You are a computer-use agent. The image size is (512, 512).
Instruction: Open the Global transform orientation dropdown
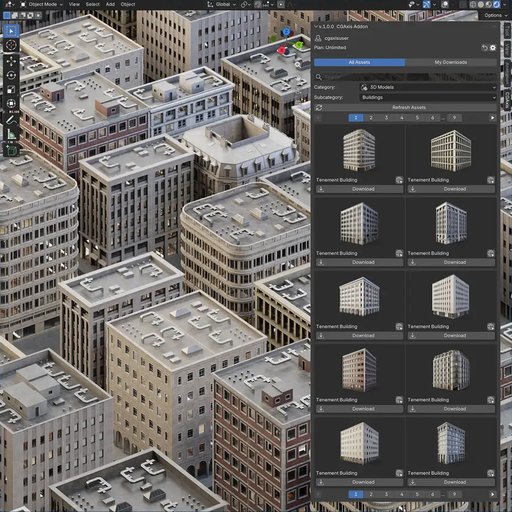click(x=222, y=4)
